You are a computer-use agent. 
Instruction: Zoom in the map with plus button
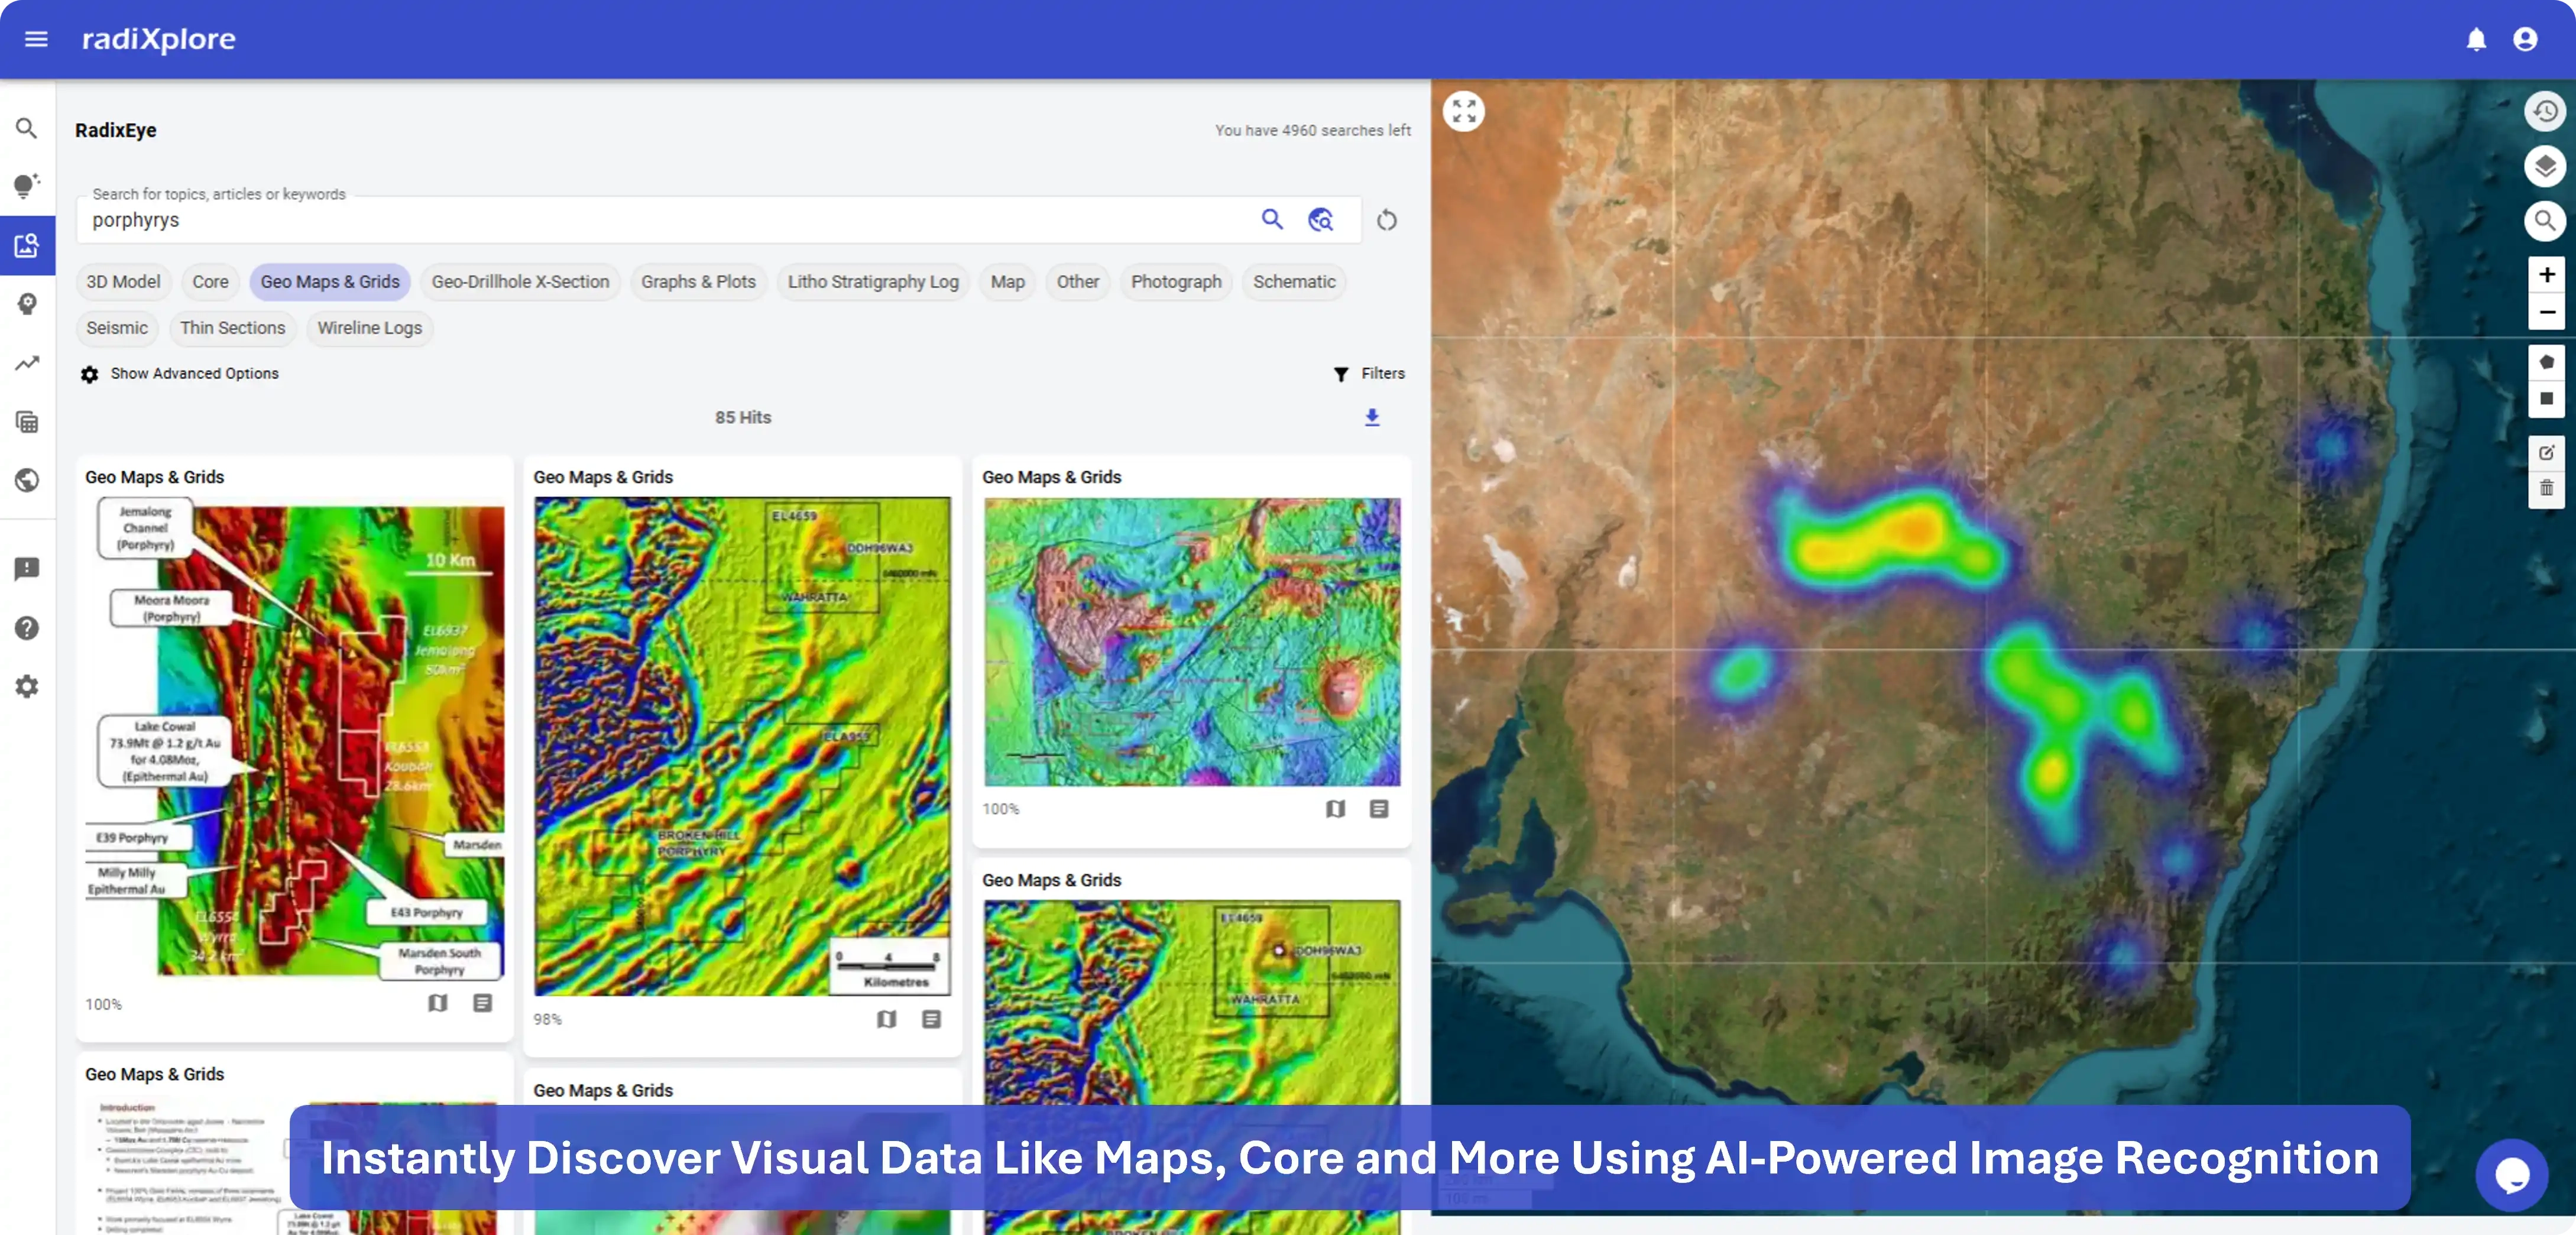point(2547,274)
